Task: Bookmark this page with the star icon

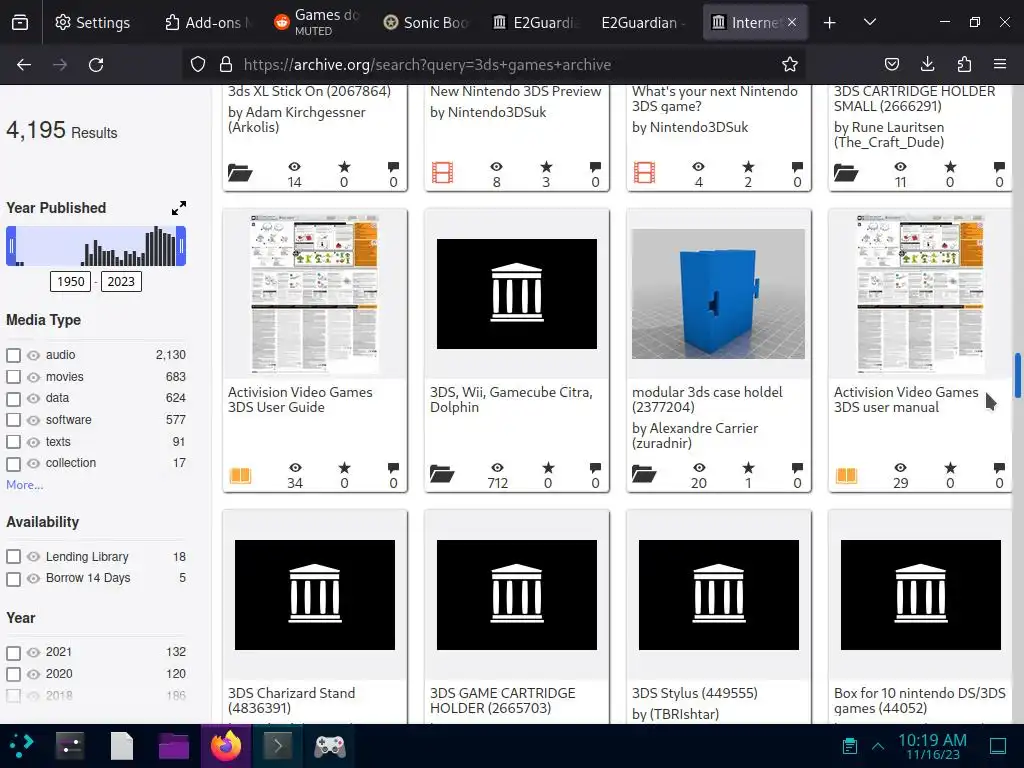Action: click(790, 65)
